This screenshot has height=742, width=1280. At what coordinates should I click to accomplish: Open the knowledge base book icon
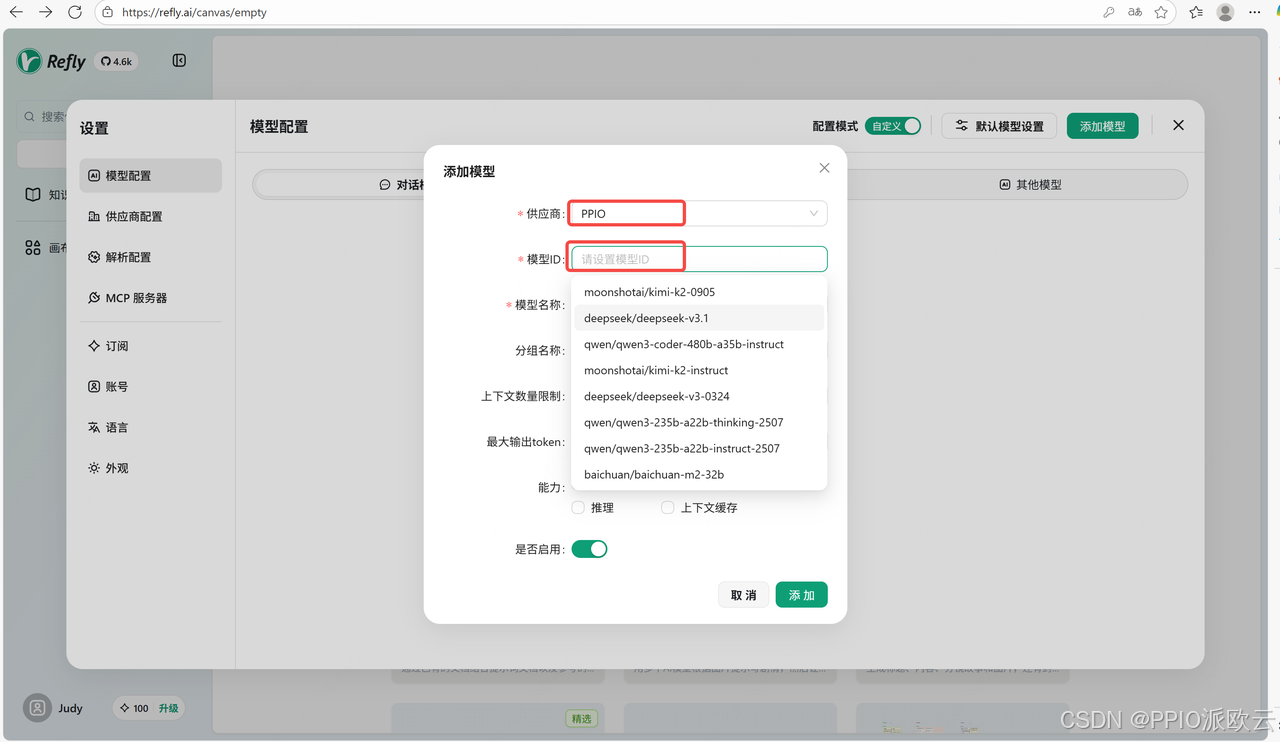coord(33,194)
